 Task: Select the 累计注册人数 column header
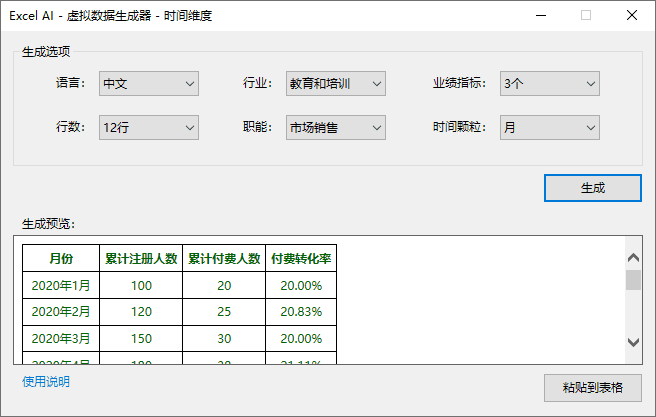pyautogui.click(x=141, y=258)
